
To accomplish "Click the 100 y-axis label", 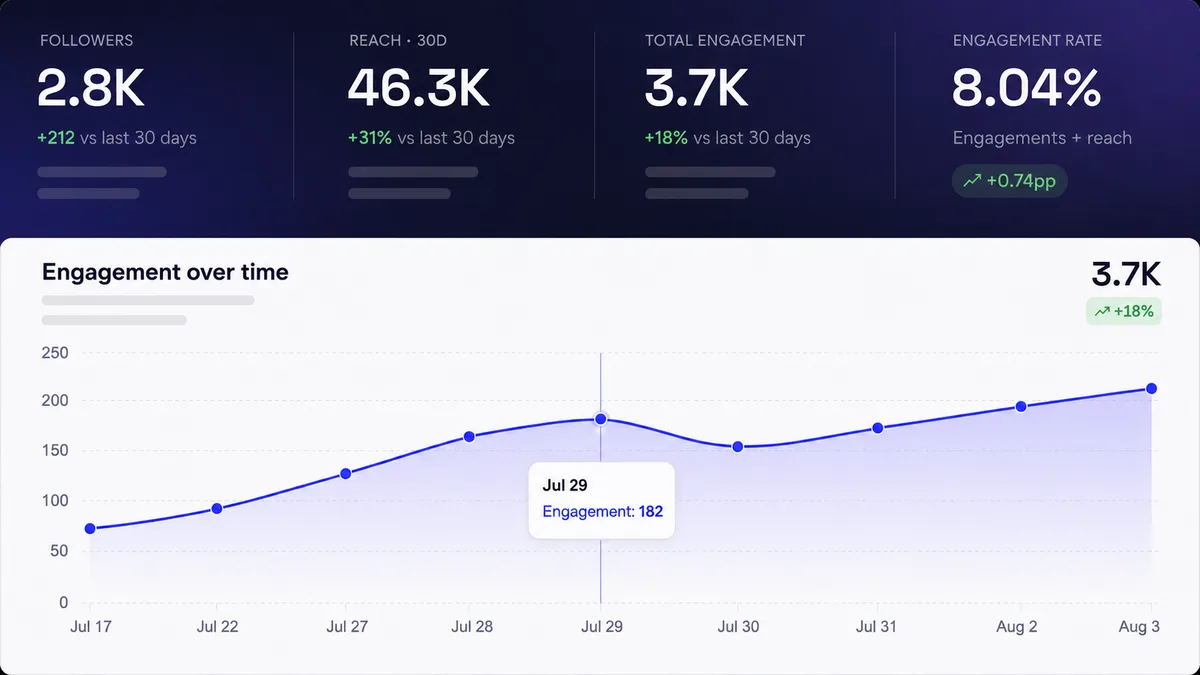I will pyautogui.click(x=55, y=501).
